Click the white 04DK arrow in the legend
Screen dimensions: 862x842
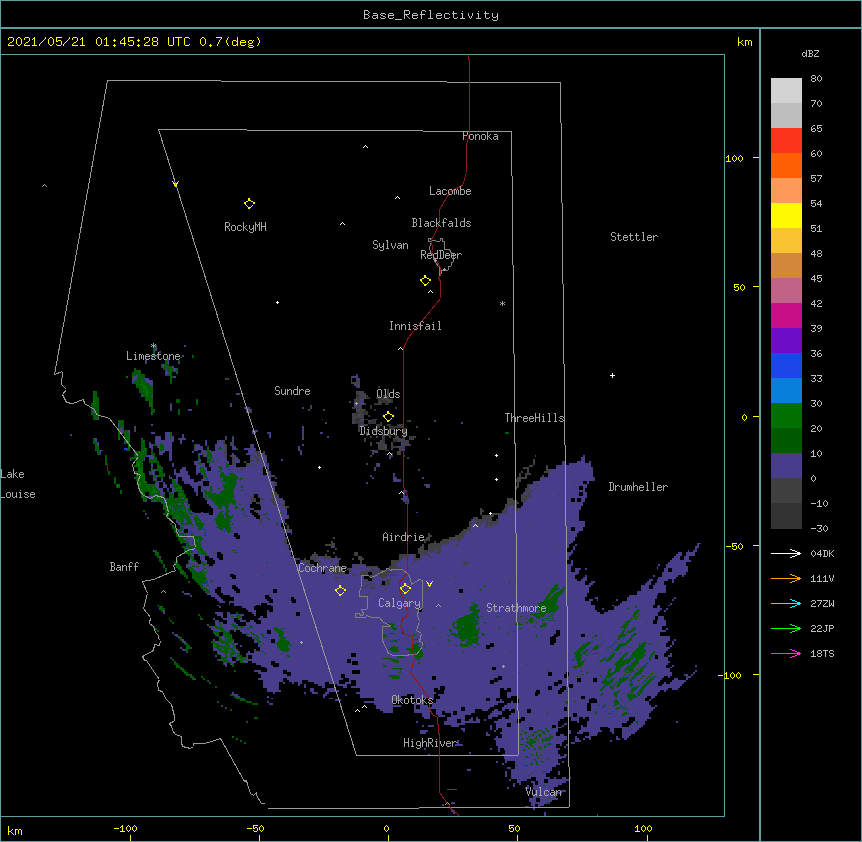(786, 553)
